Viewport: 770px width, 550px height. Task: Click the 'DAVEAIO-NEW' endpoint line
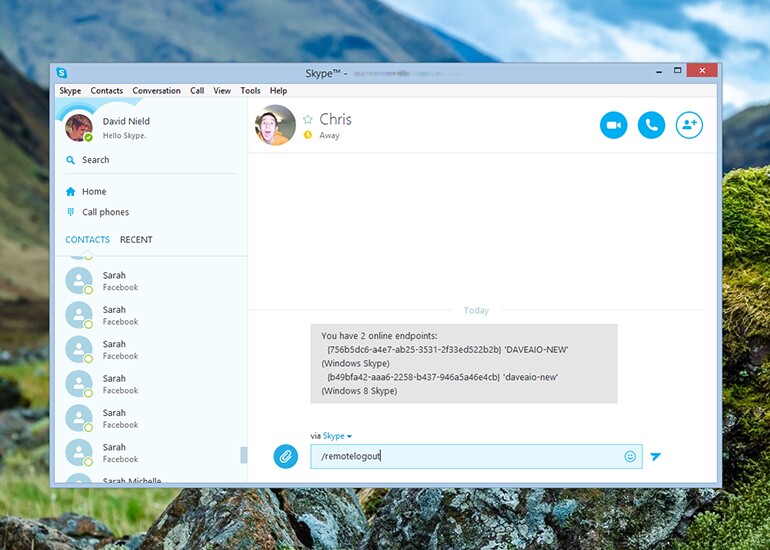(447, 350)
